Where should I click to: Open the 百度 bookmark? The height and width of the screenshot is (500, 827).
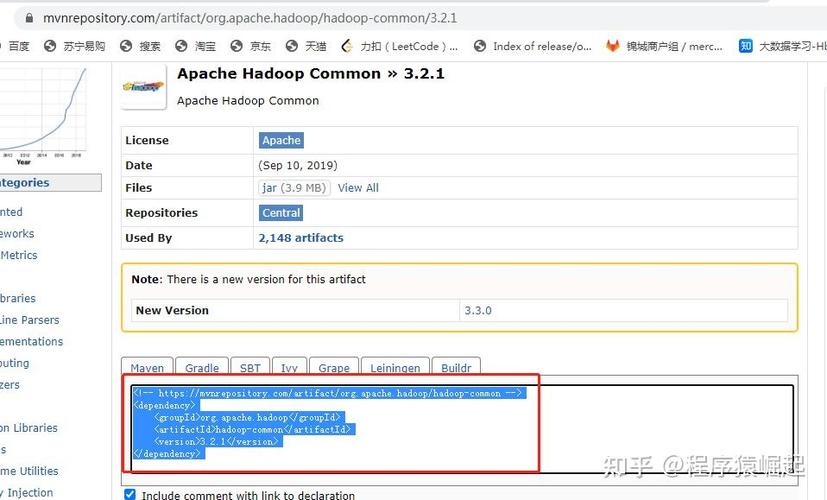(17, 46)
